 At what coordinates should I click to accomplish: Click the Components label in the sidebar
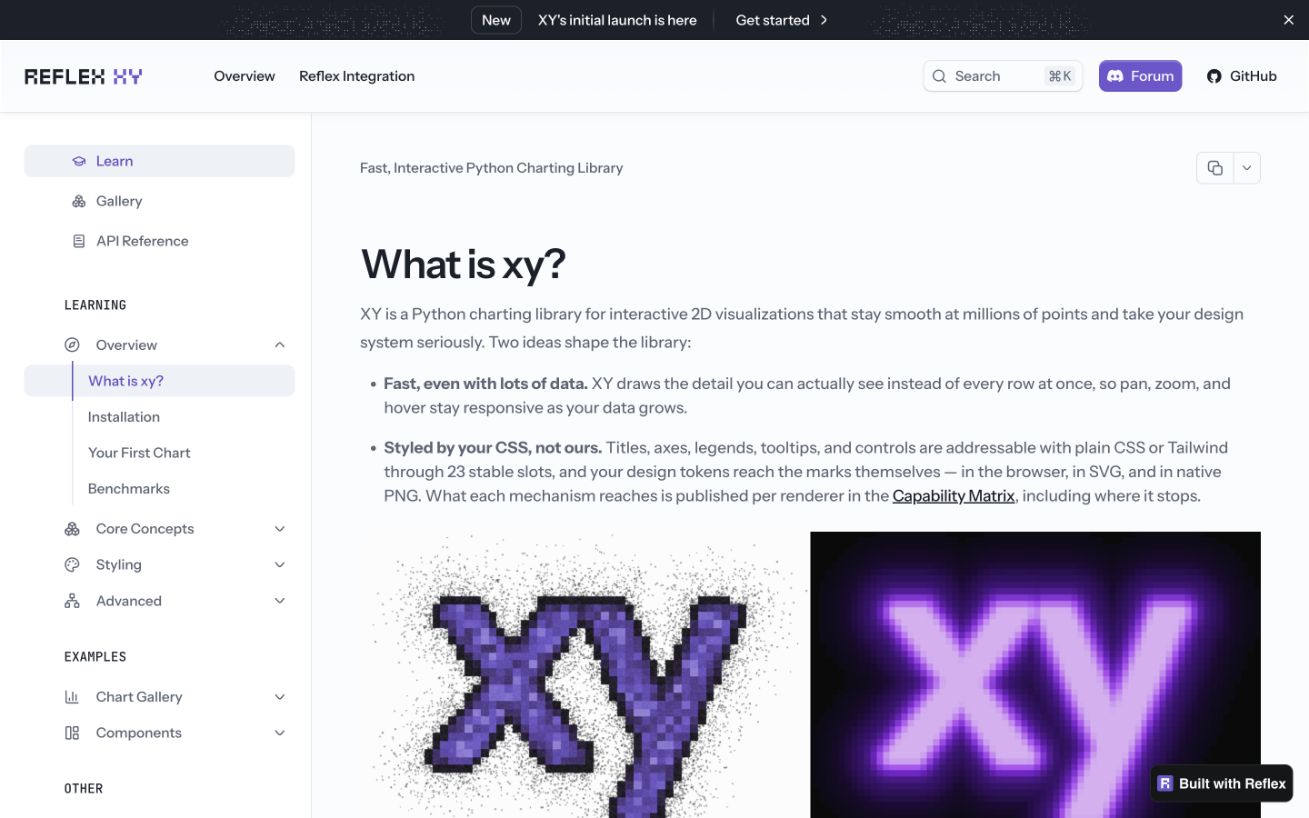138,733
